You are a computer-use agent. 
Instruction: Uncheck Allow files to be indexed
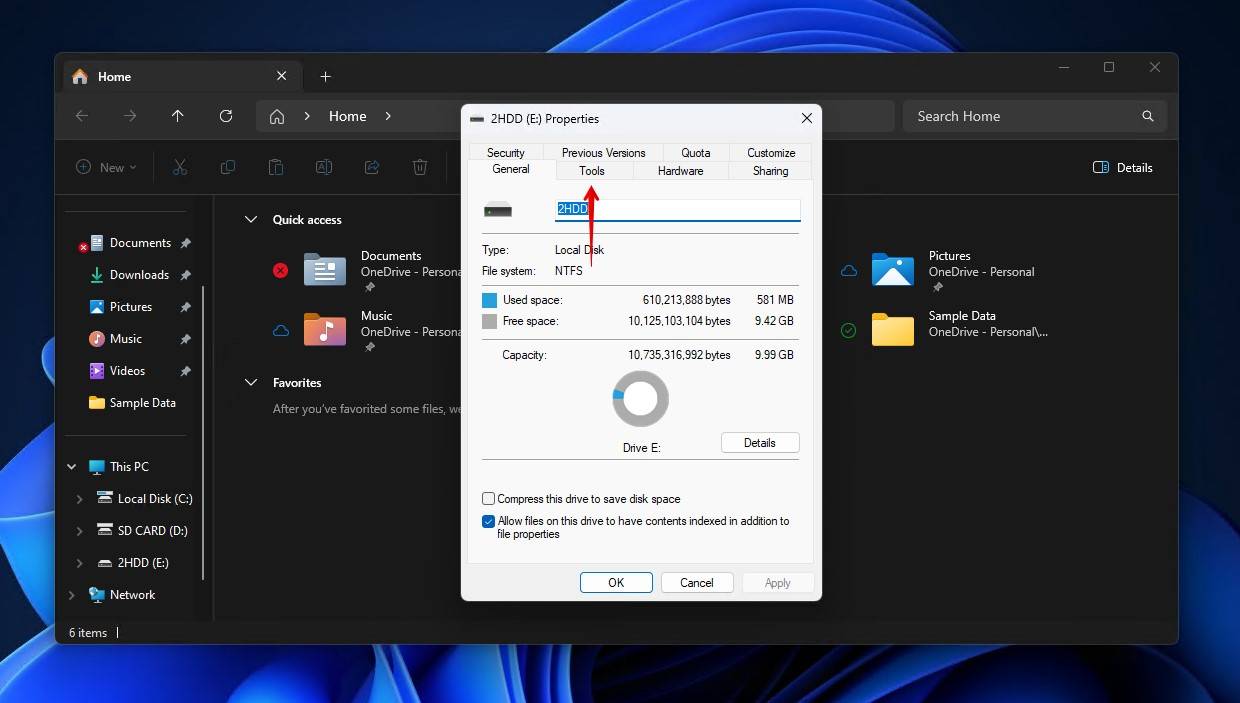(489, 521)
